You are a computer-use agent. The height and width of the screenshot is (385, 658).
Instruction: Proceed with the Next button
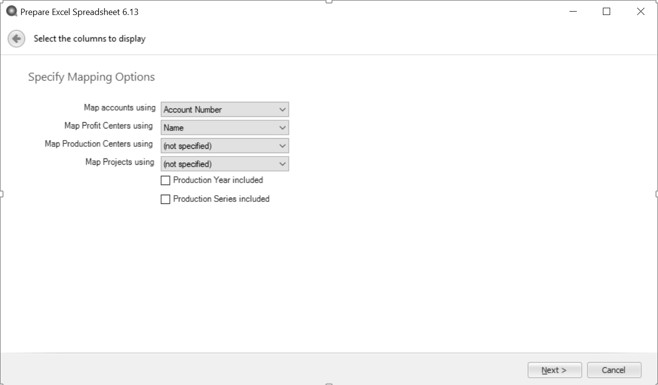click(554, 370)
